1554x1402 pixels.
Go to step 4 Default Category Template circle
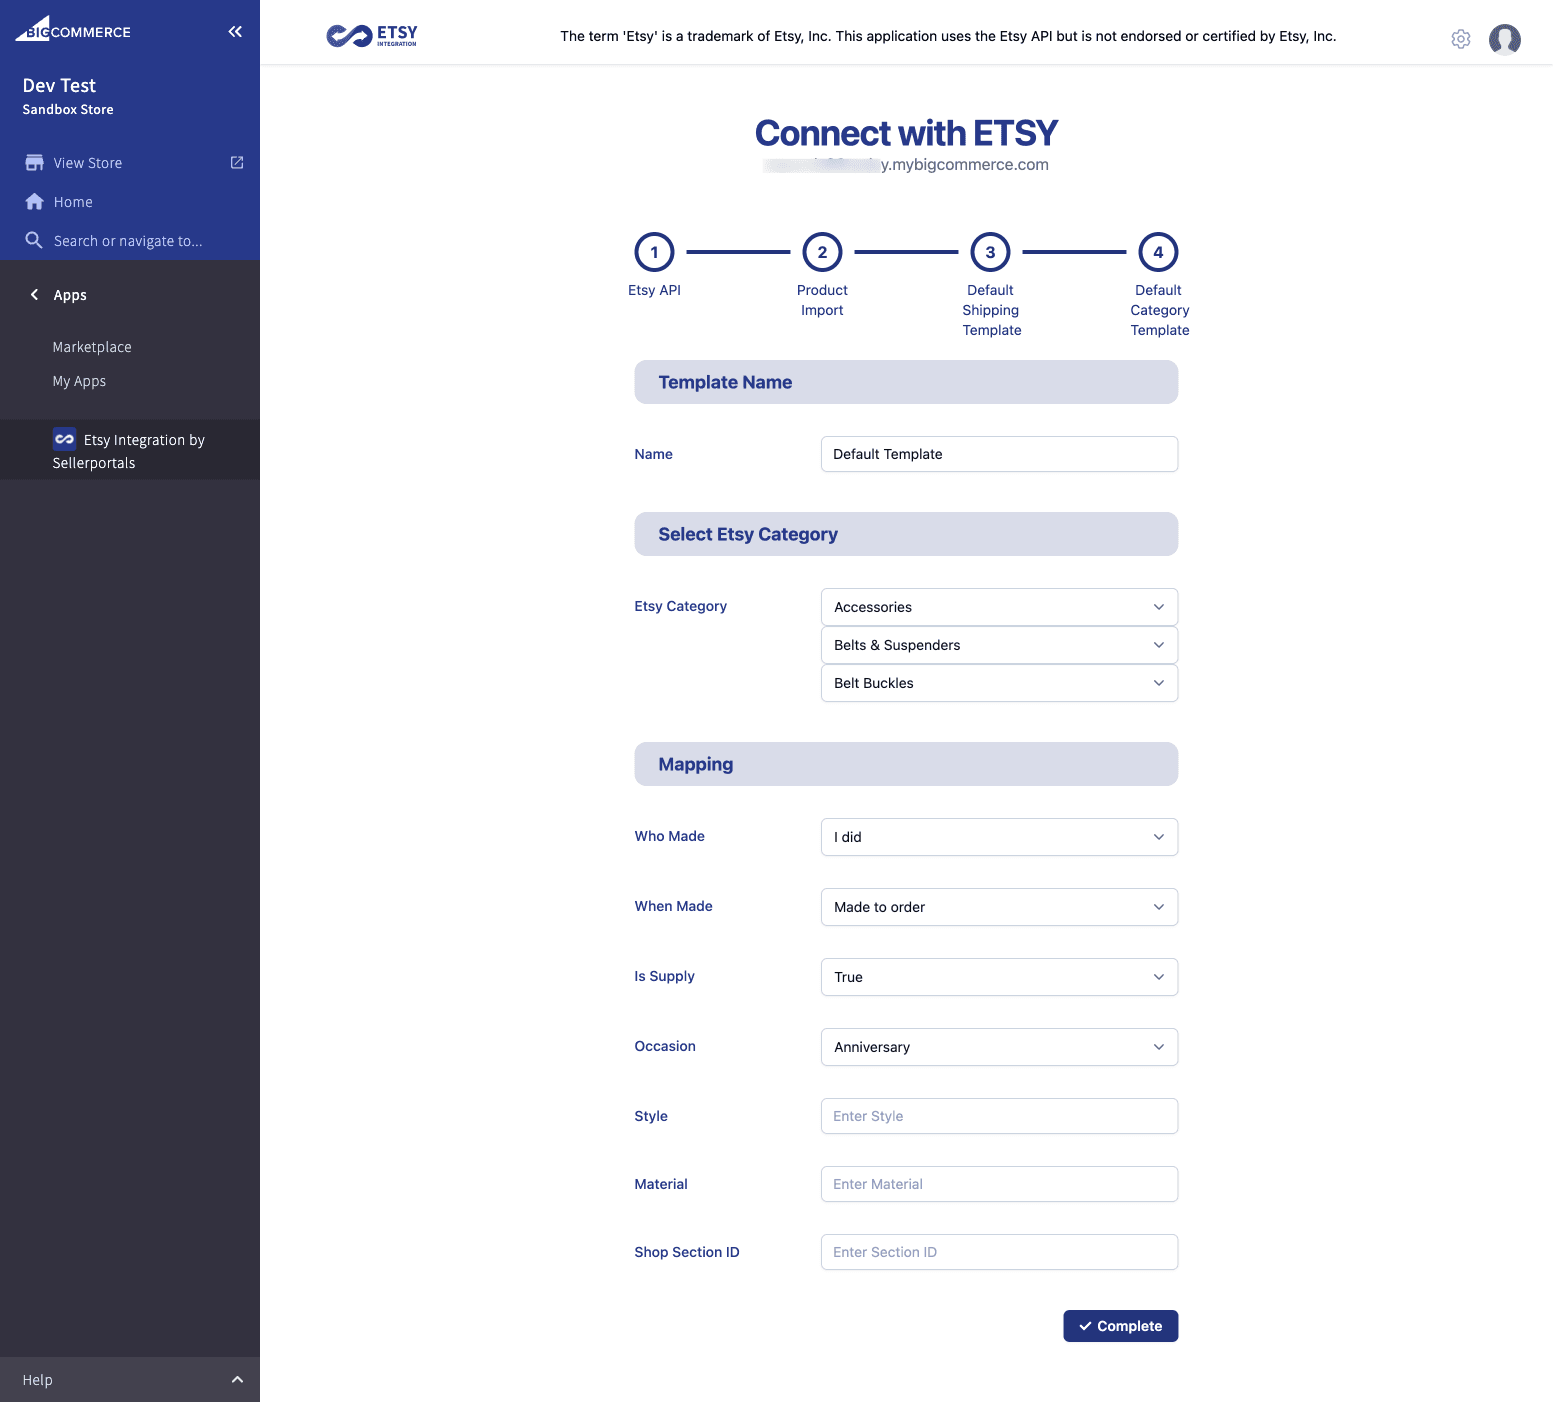point(1159,252)
